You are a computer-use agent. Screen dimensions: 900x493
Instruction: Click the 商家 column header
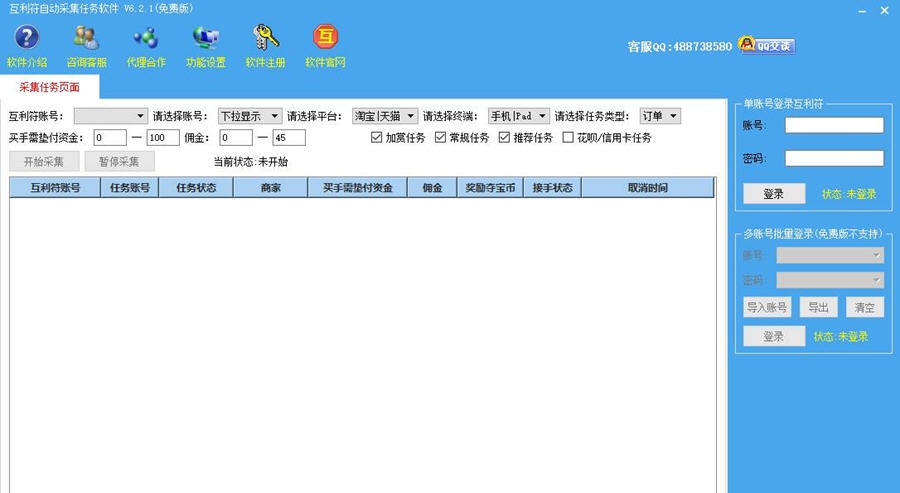click(x=270, y=188)
